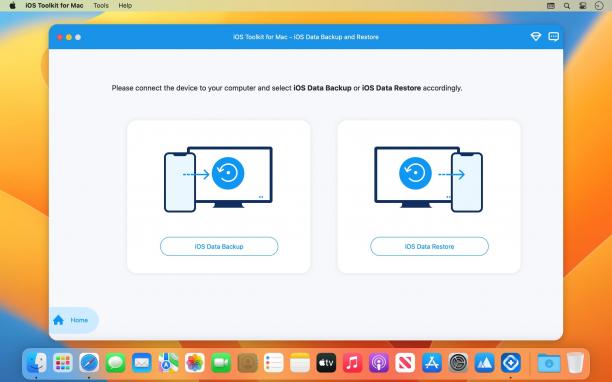Click the iOS Data Restore button
612x382 pixels.
tap(429, 247)
